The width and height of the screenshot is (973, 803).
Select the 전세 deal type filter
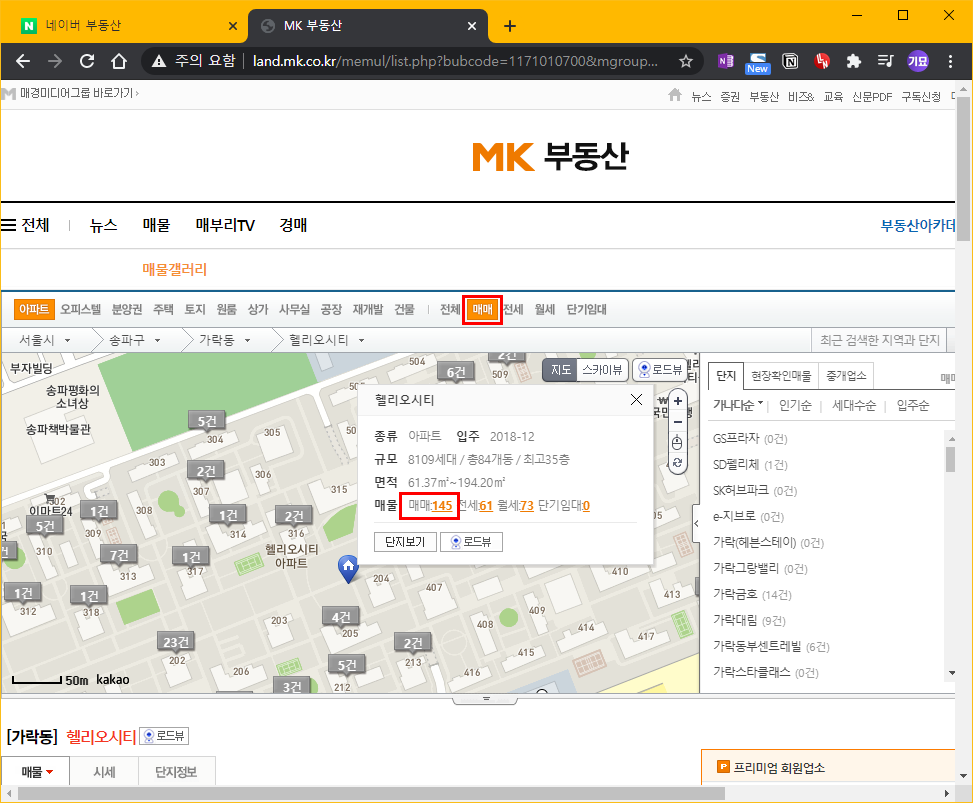click(x=513, y=309)
